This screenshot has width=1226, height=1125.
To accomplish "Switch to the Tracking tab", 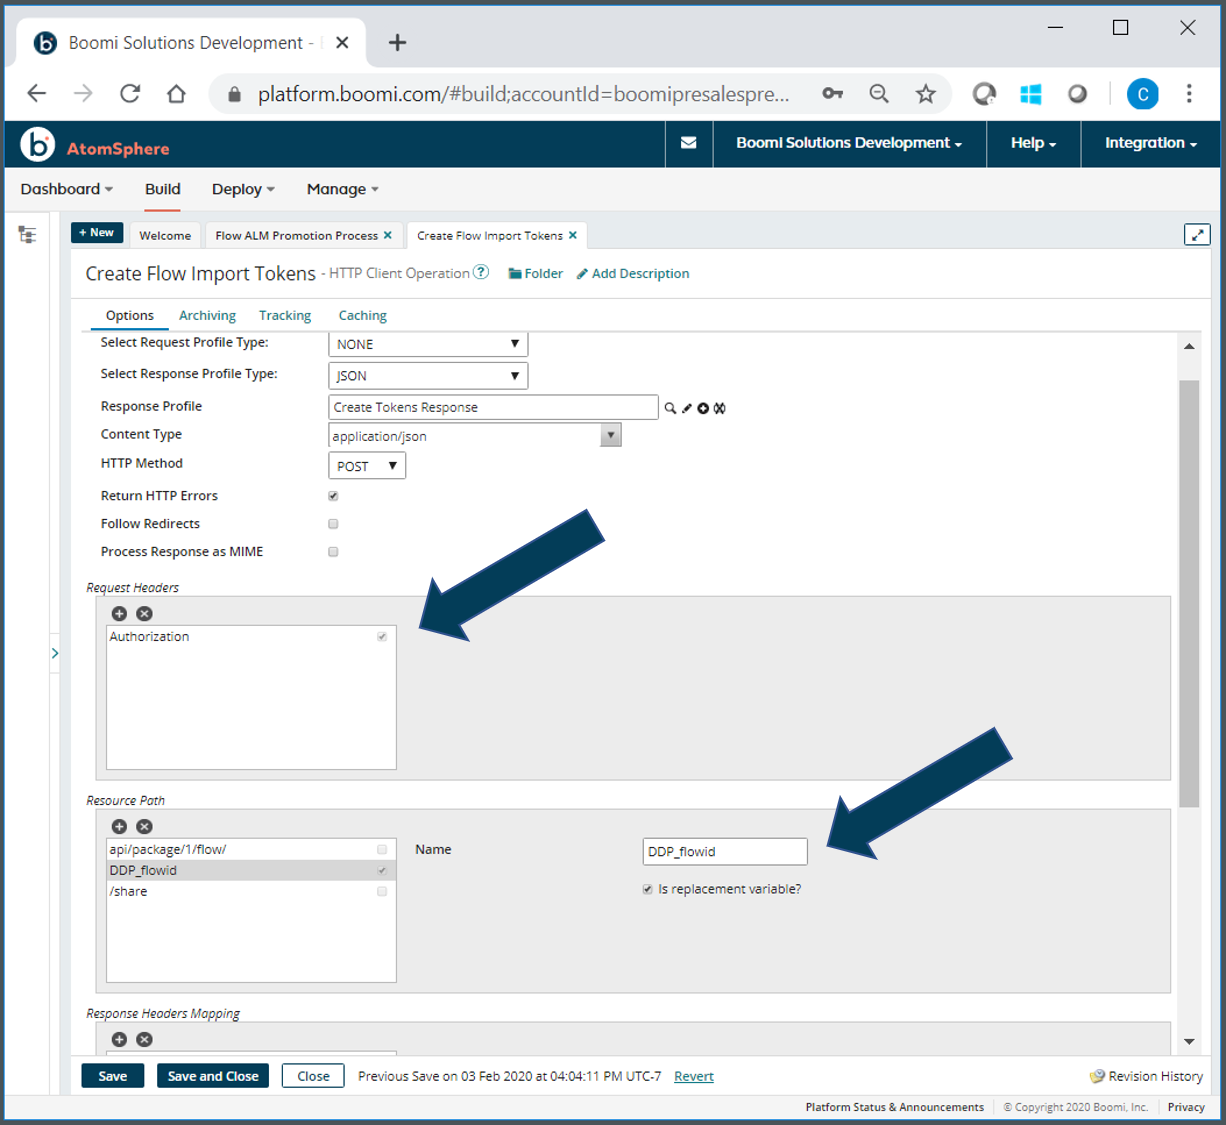I will click(x=285, y=315).
